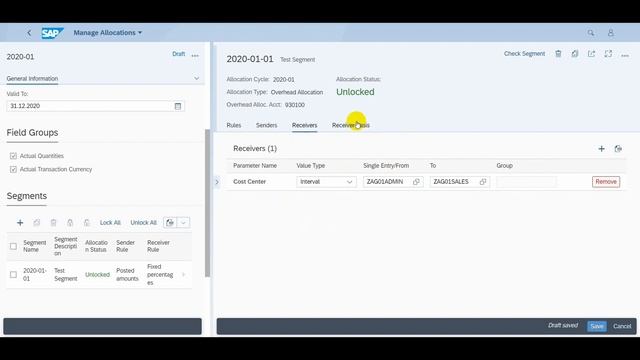This screenshot has width=640, height=360.
Task: Click the Unlocked status in the segment row
Action: [97, 275]
